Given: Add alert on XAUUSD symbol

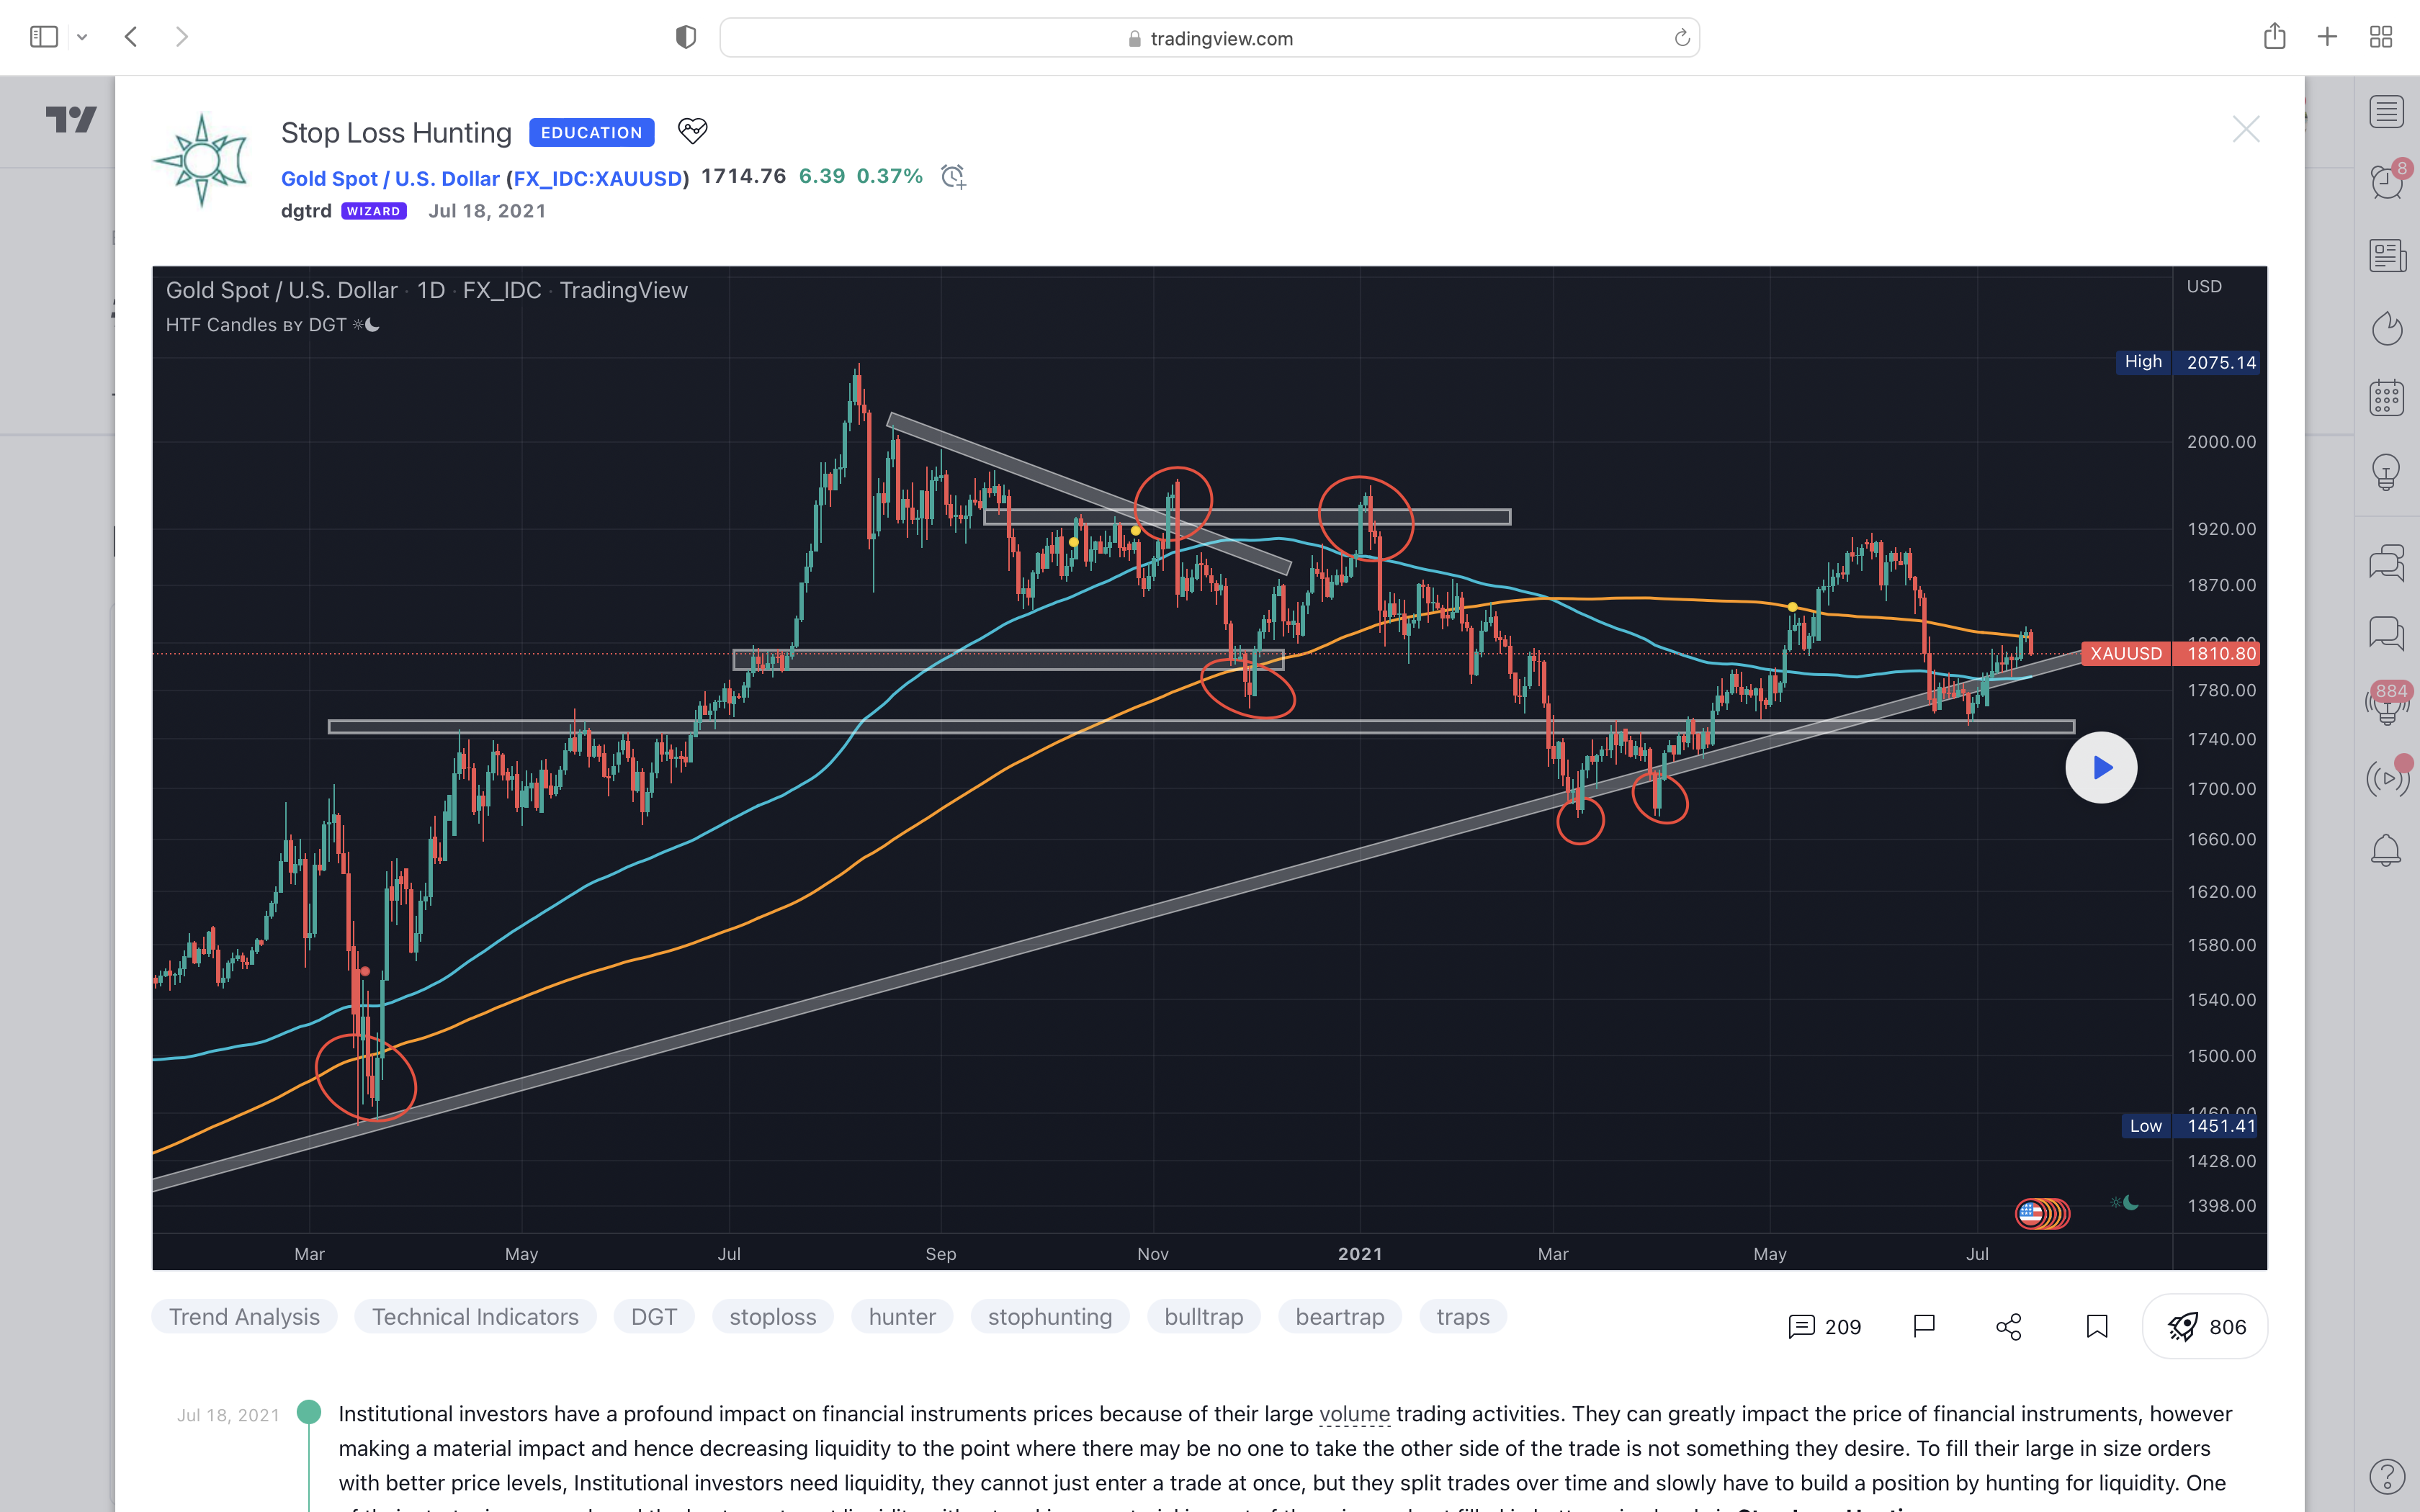Looking at the screenshot, I should coord(953,177).
